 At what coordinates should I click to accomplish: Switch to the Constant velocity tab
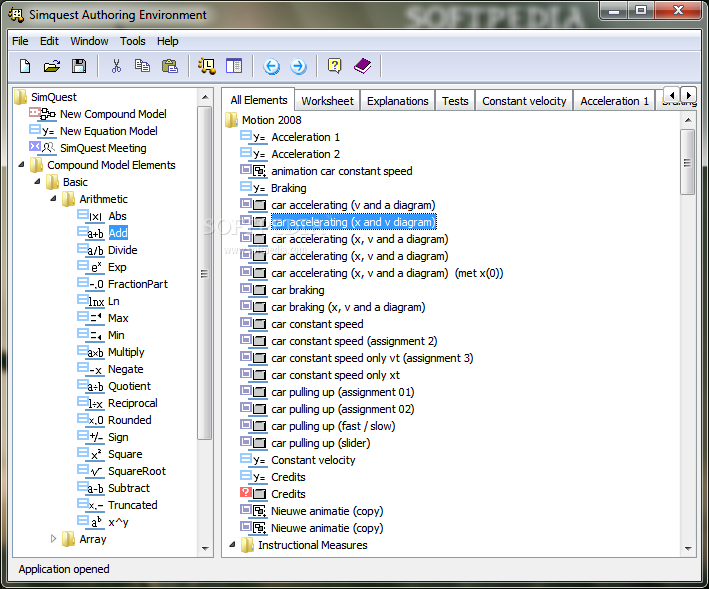click(524, 101)
